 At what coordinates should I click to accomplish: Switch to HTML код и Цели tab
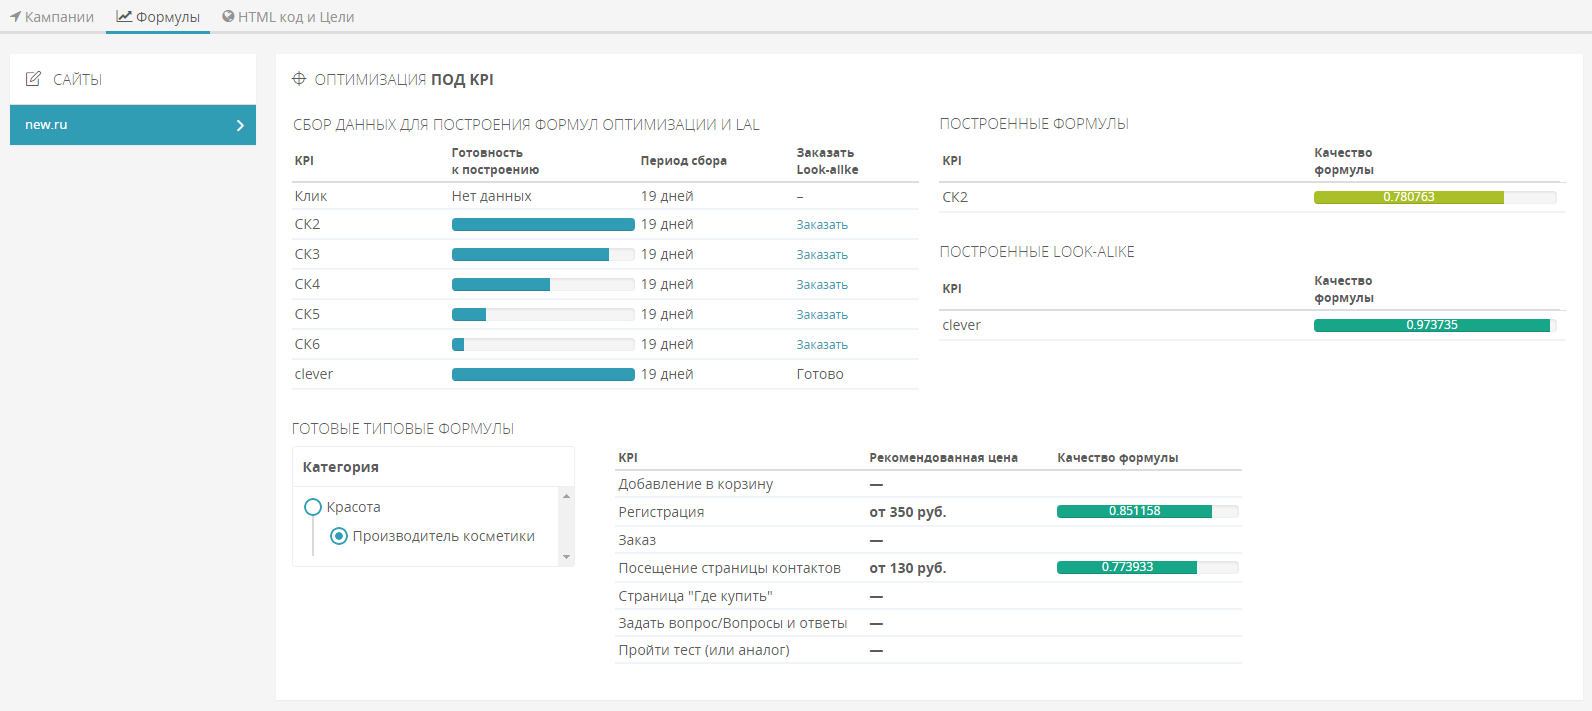tap(296, 17)
